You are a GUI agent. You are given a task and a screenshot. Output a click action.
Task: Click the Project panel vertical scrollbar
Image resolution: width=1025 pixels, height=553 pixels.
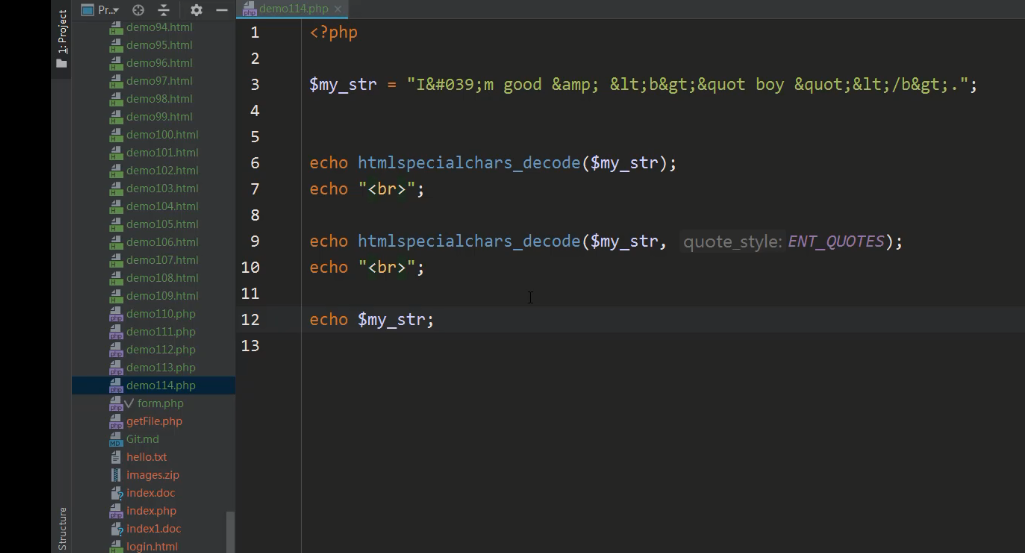tap(231, 530)
